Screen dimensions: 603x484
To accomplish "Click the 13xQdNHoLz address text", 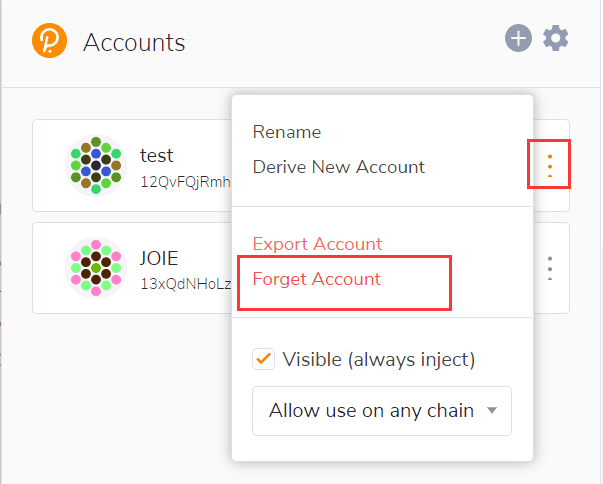I will click(x=186, y=284).
